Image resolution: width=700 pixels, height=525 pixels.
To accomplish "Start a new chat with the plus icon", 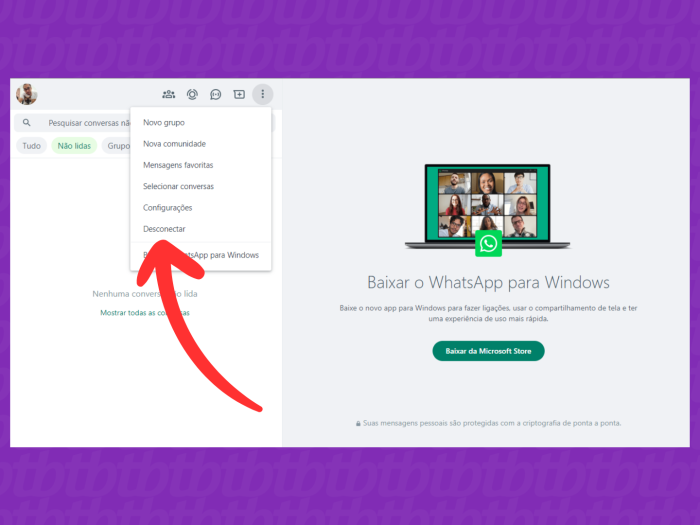I will (x=239, y=94).
